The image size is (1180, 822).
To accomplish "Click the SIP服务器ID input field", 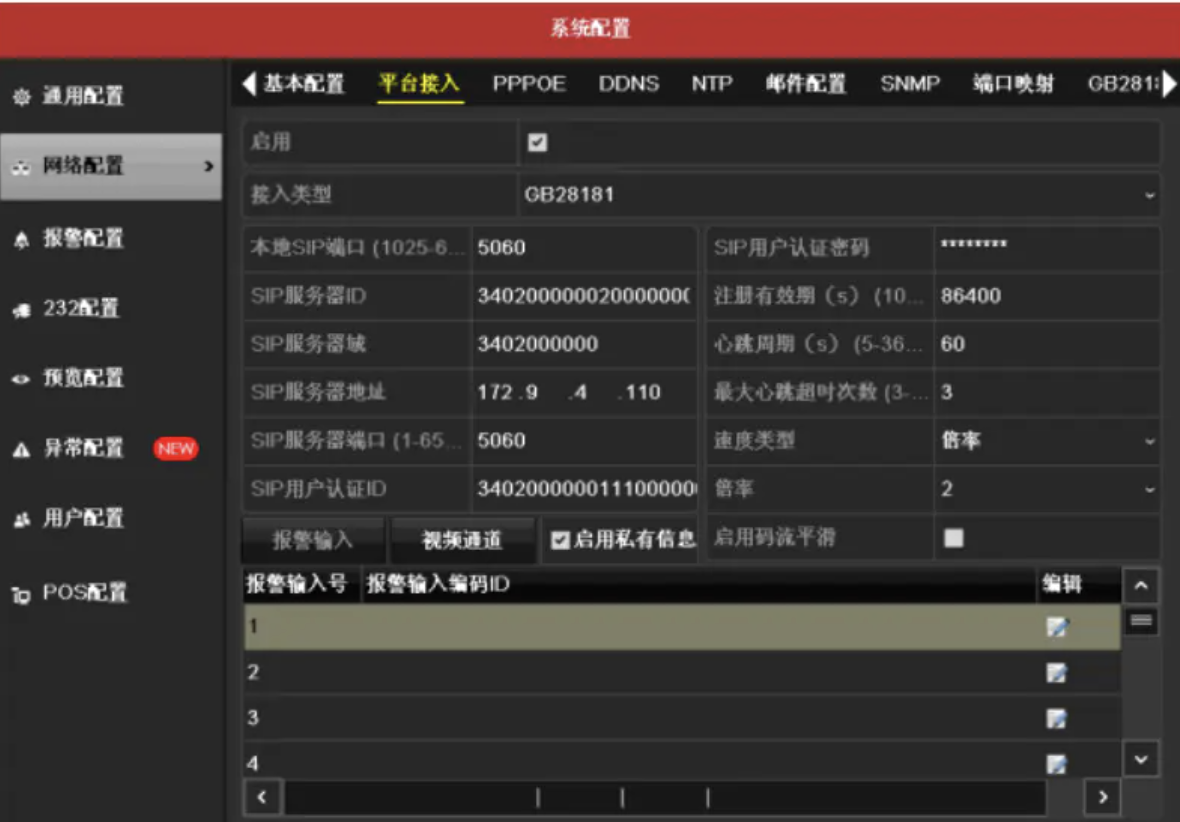I will point(584,296).
